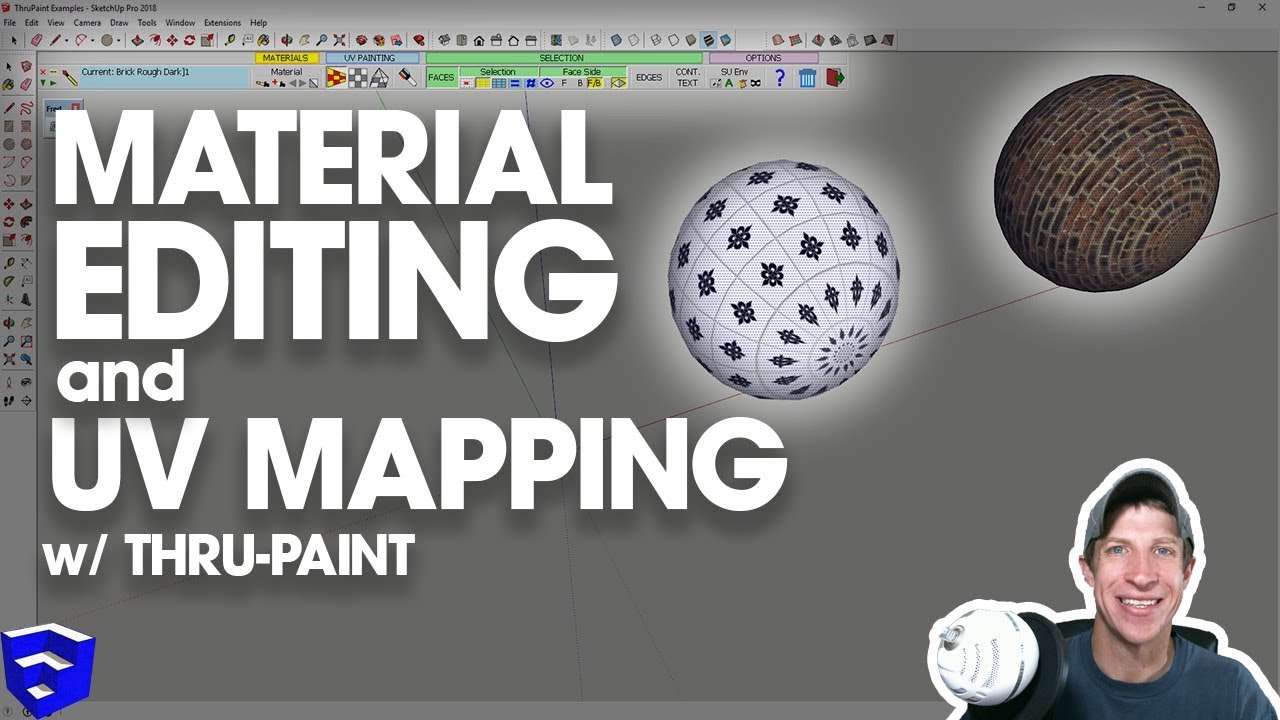Click the MATERIALS yellow section header
Image resolution: width=1280 pixels, height=720 pixels.
click(286, 58)
